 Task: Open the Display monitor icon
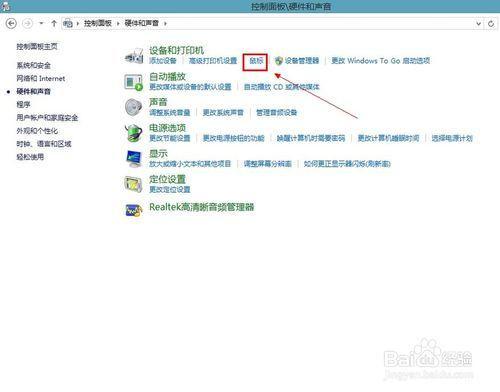click(x=134, y=159)
